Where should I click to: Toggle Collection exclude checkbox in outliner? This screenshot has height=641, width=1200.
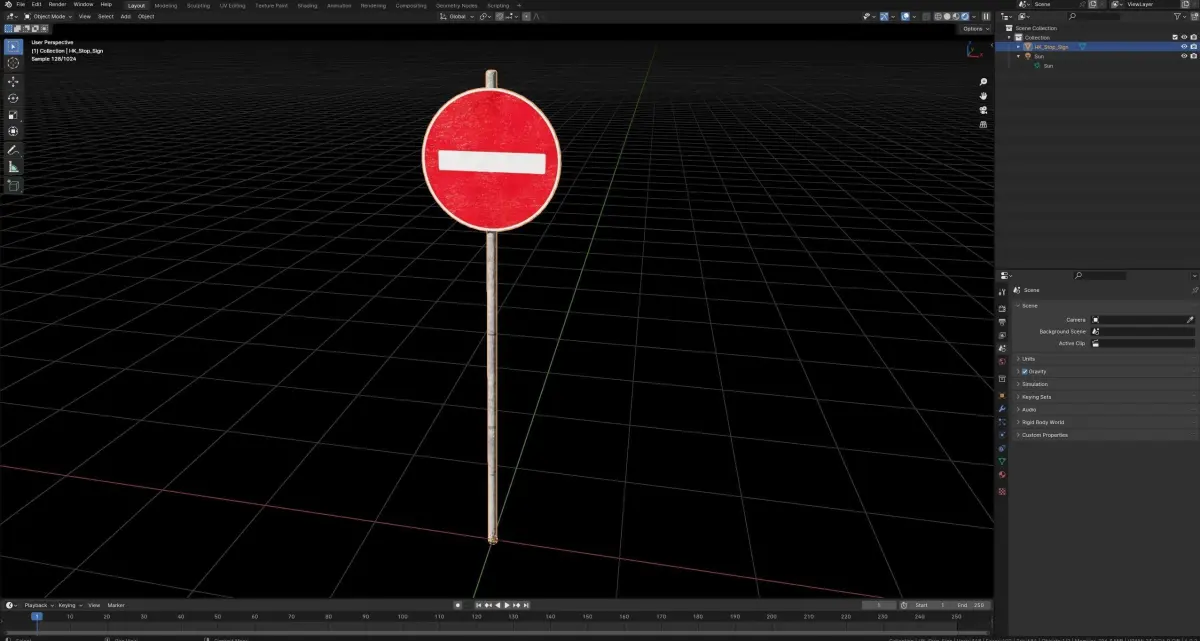click(x=1175, y=37)
